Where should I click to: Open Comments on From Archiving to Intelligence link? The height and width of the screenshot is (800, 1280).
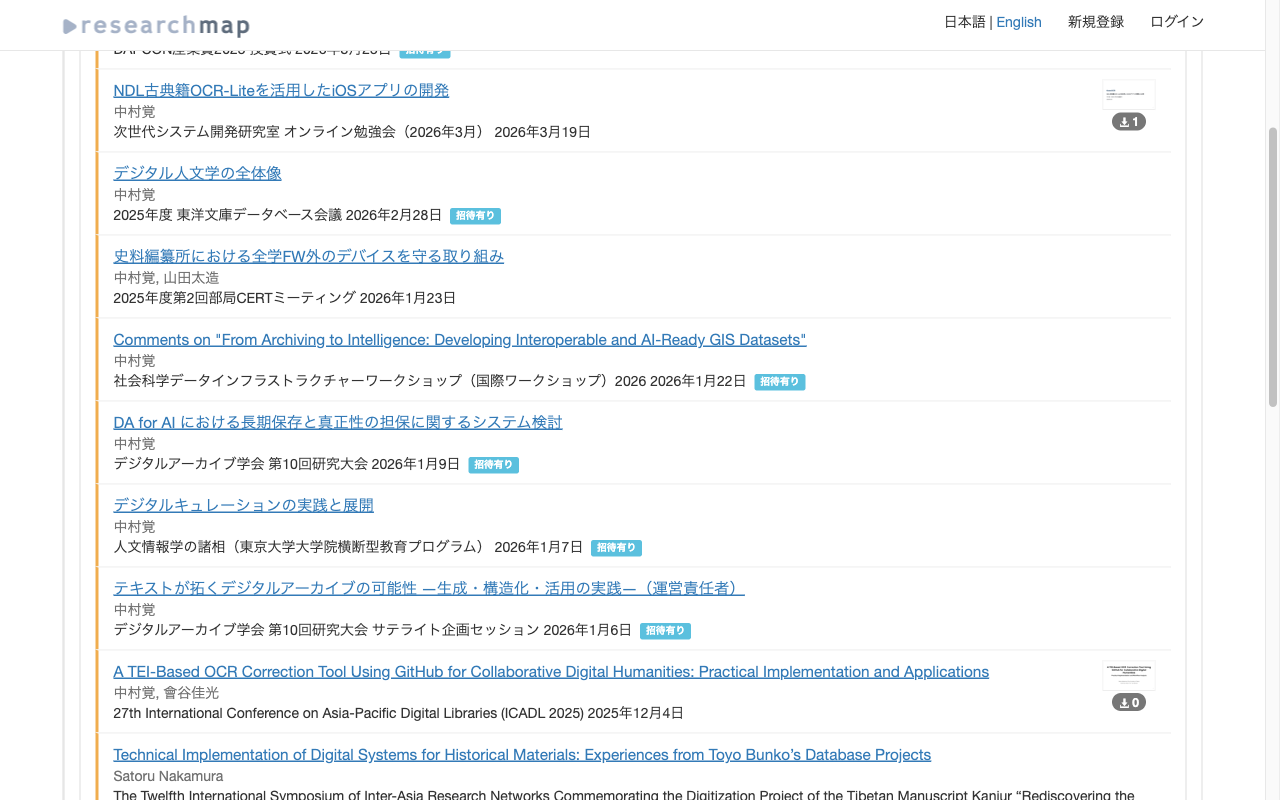460,340
